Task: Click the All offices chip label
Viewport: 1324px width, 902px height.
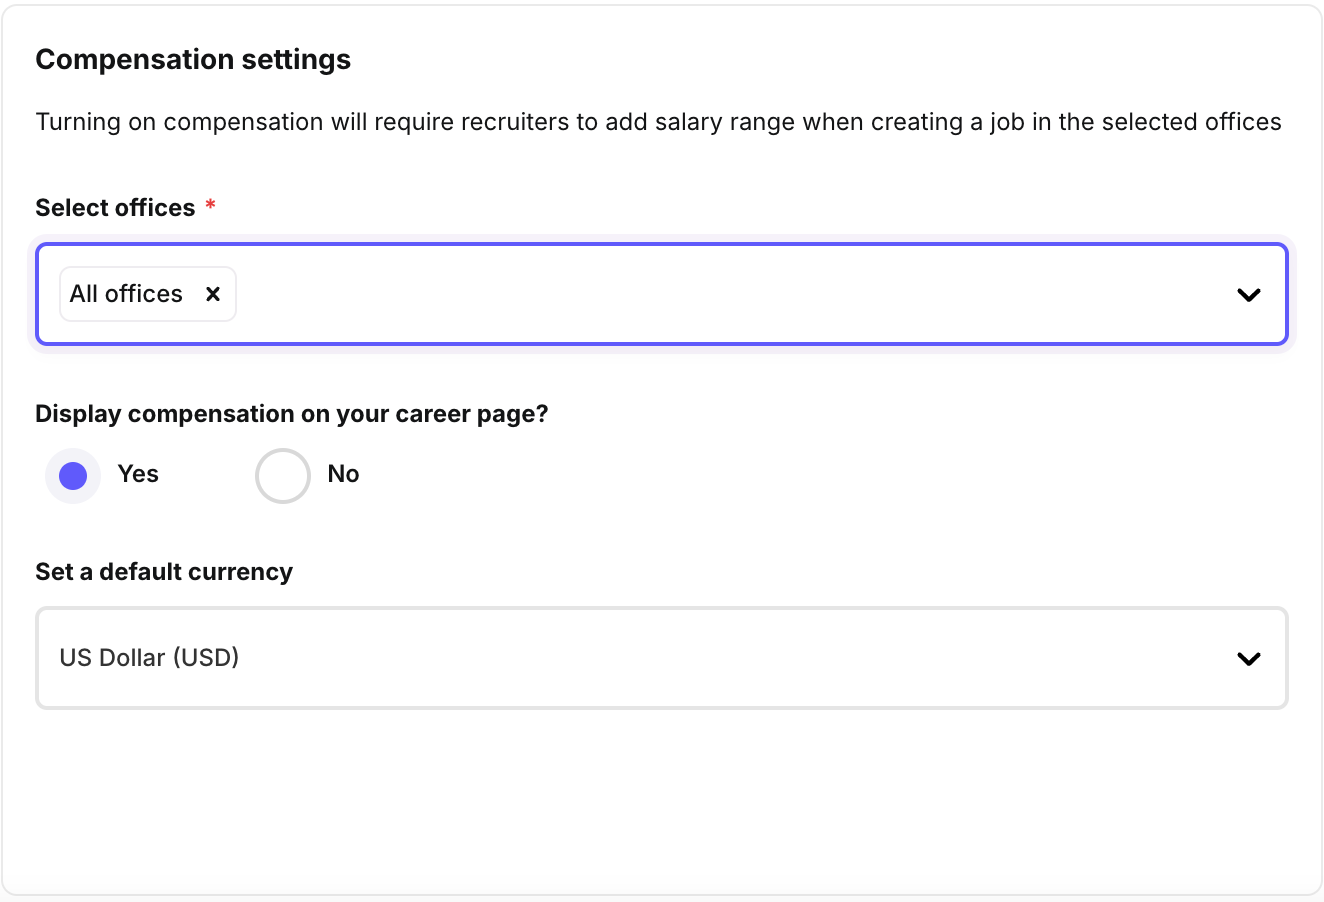Action: point(126,294)
